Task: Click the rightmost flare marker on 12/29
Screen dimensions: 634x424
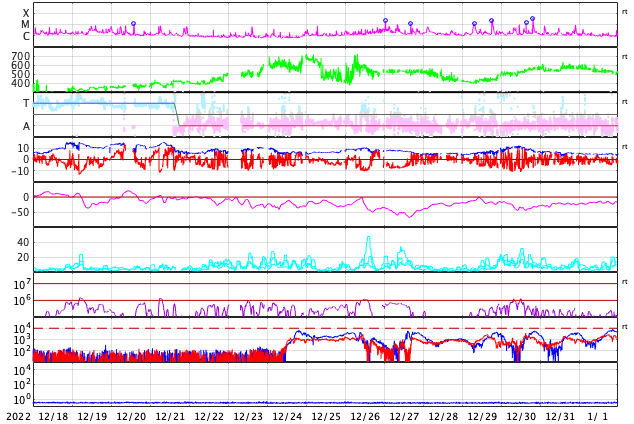Action: tap(491, 21)
